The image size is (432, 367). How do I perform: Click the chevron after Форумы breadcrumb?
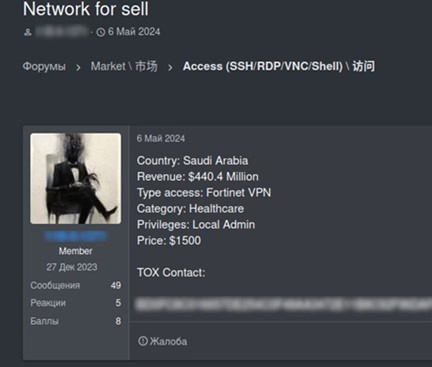pyautogui.click(x=78, y=68)
